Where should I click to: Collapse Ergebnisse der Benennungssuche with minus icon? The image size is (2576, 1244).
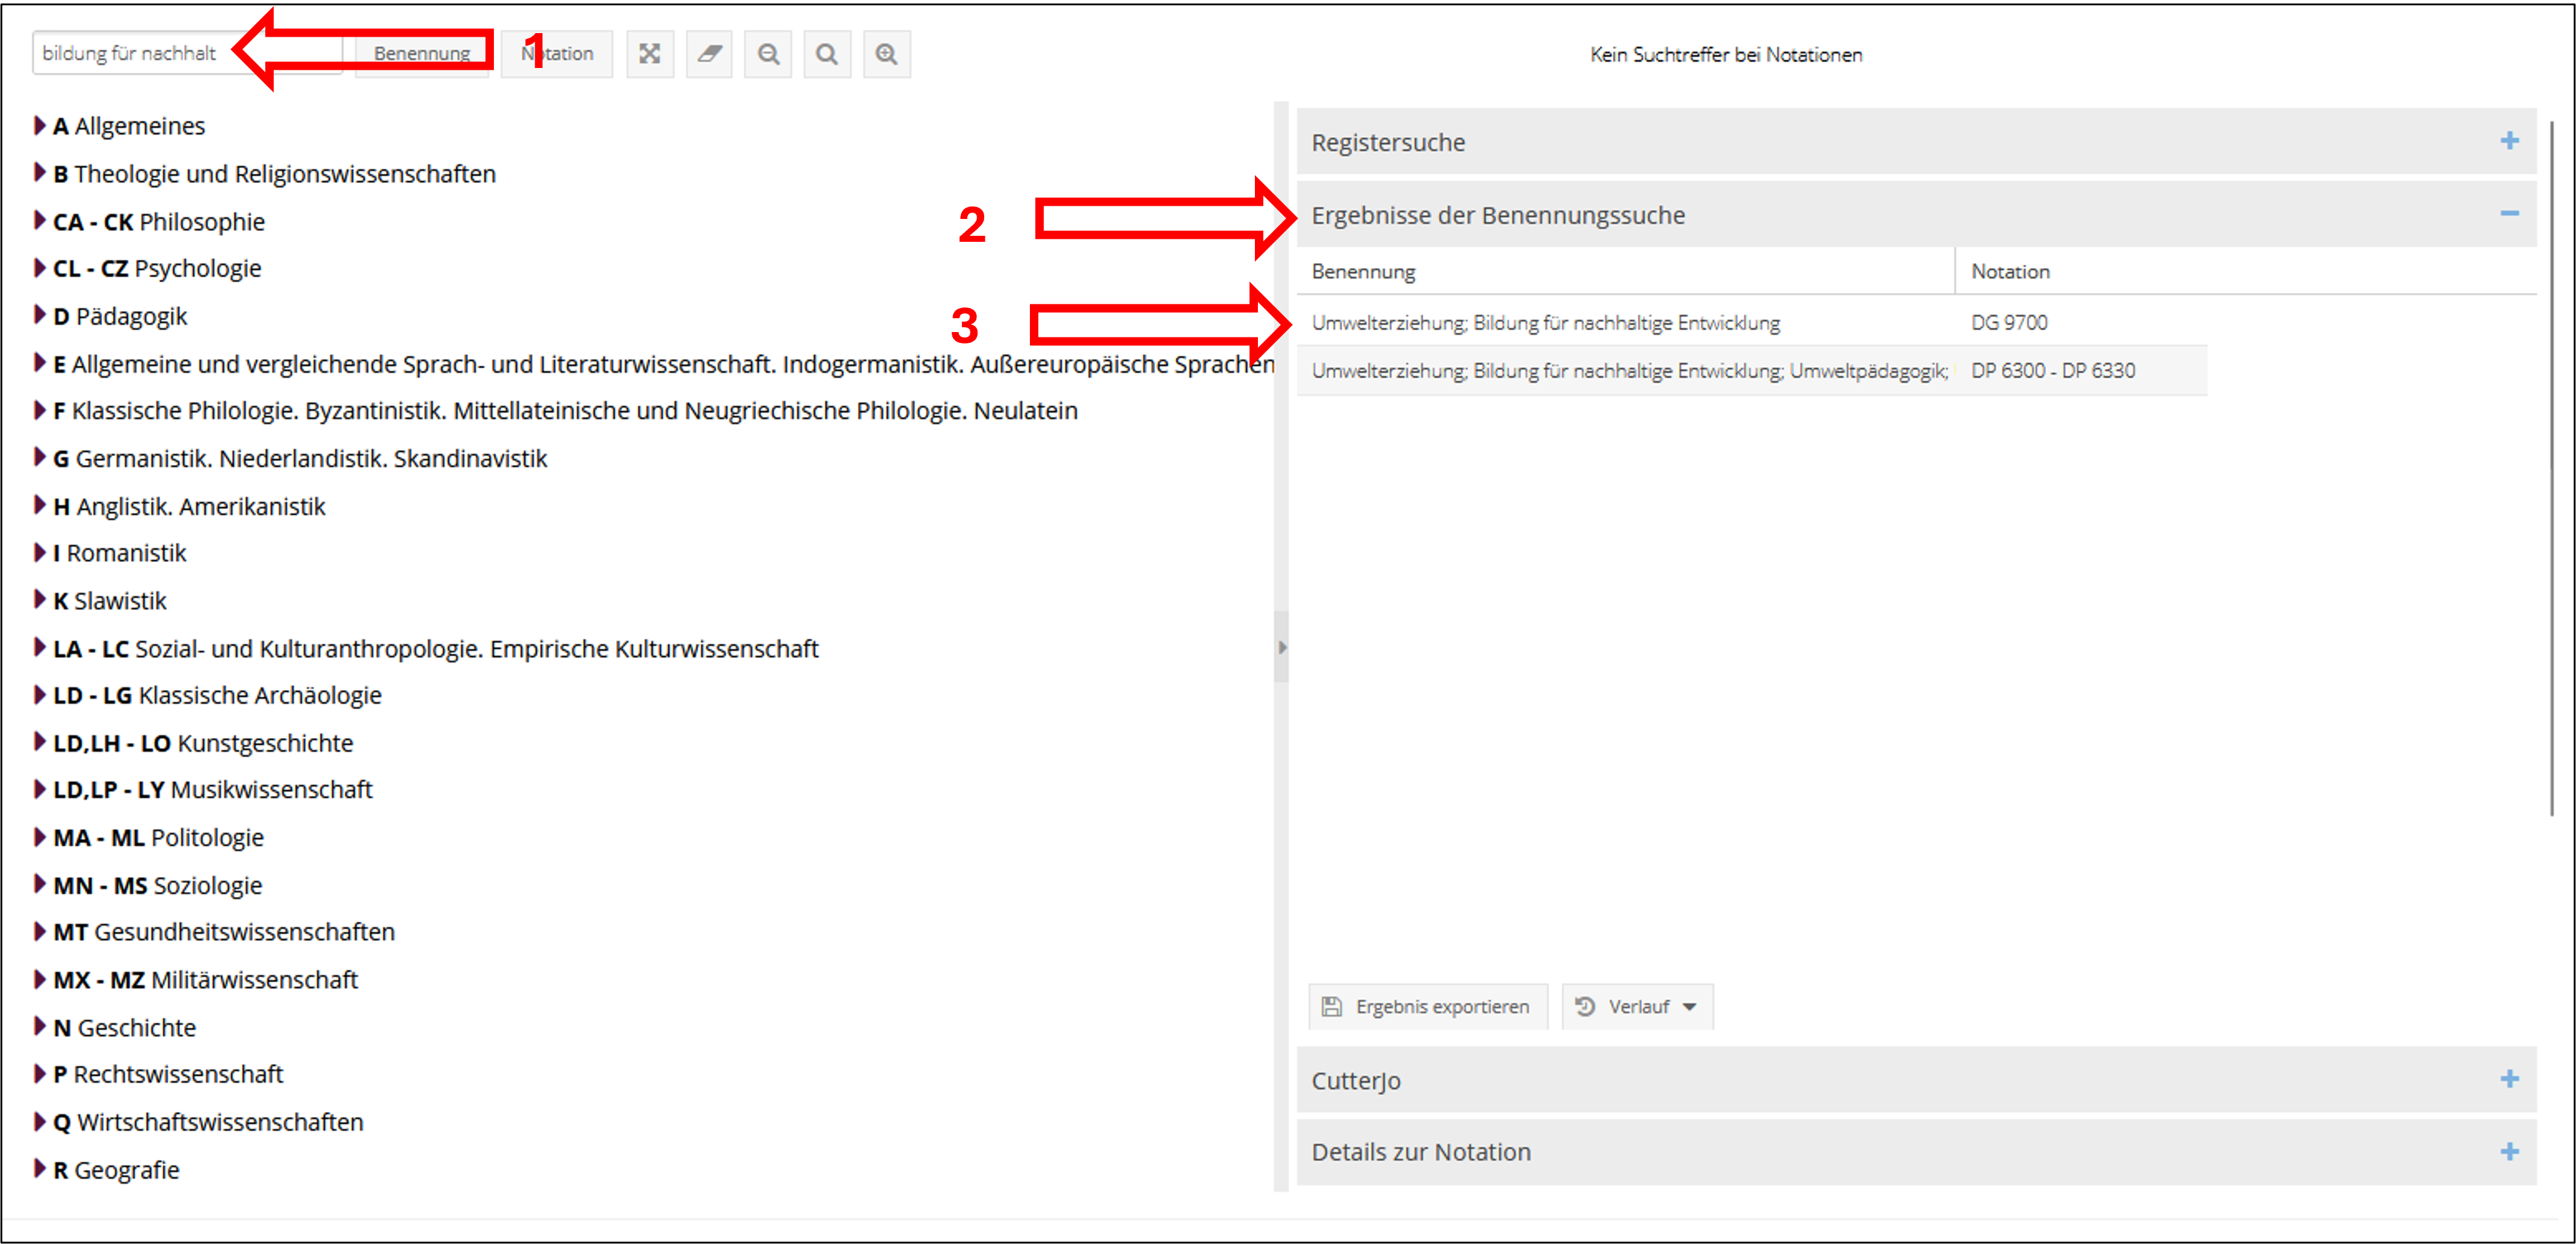2509,213
